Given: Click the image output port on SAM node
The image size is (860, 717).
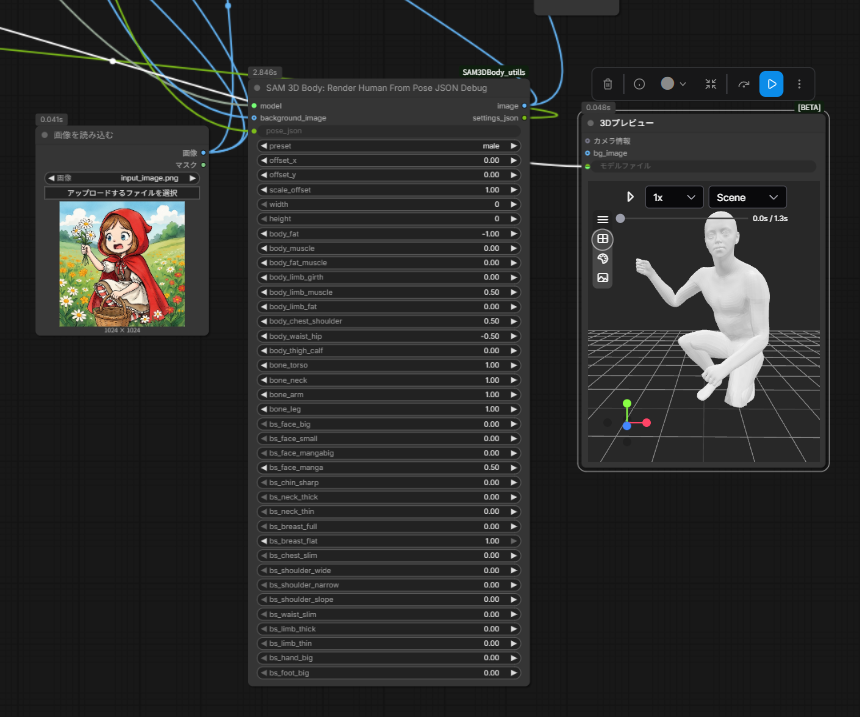Looking at the screenshot, I should pos(525,105).
